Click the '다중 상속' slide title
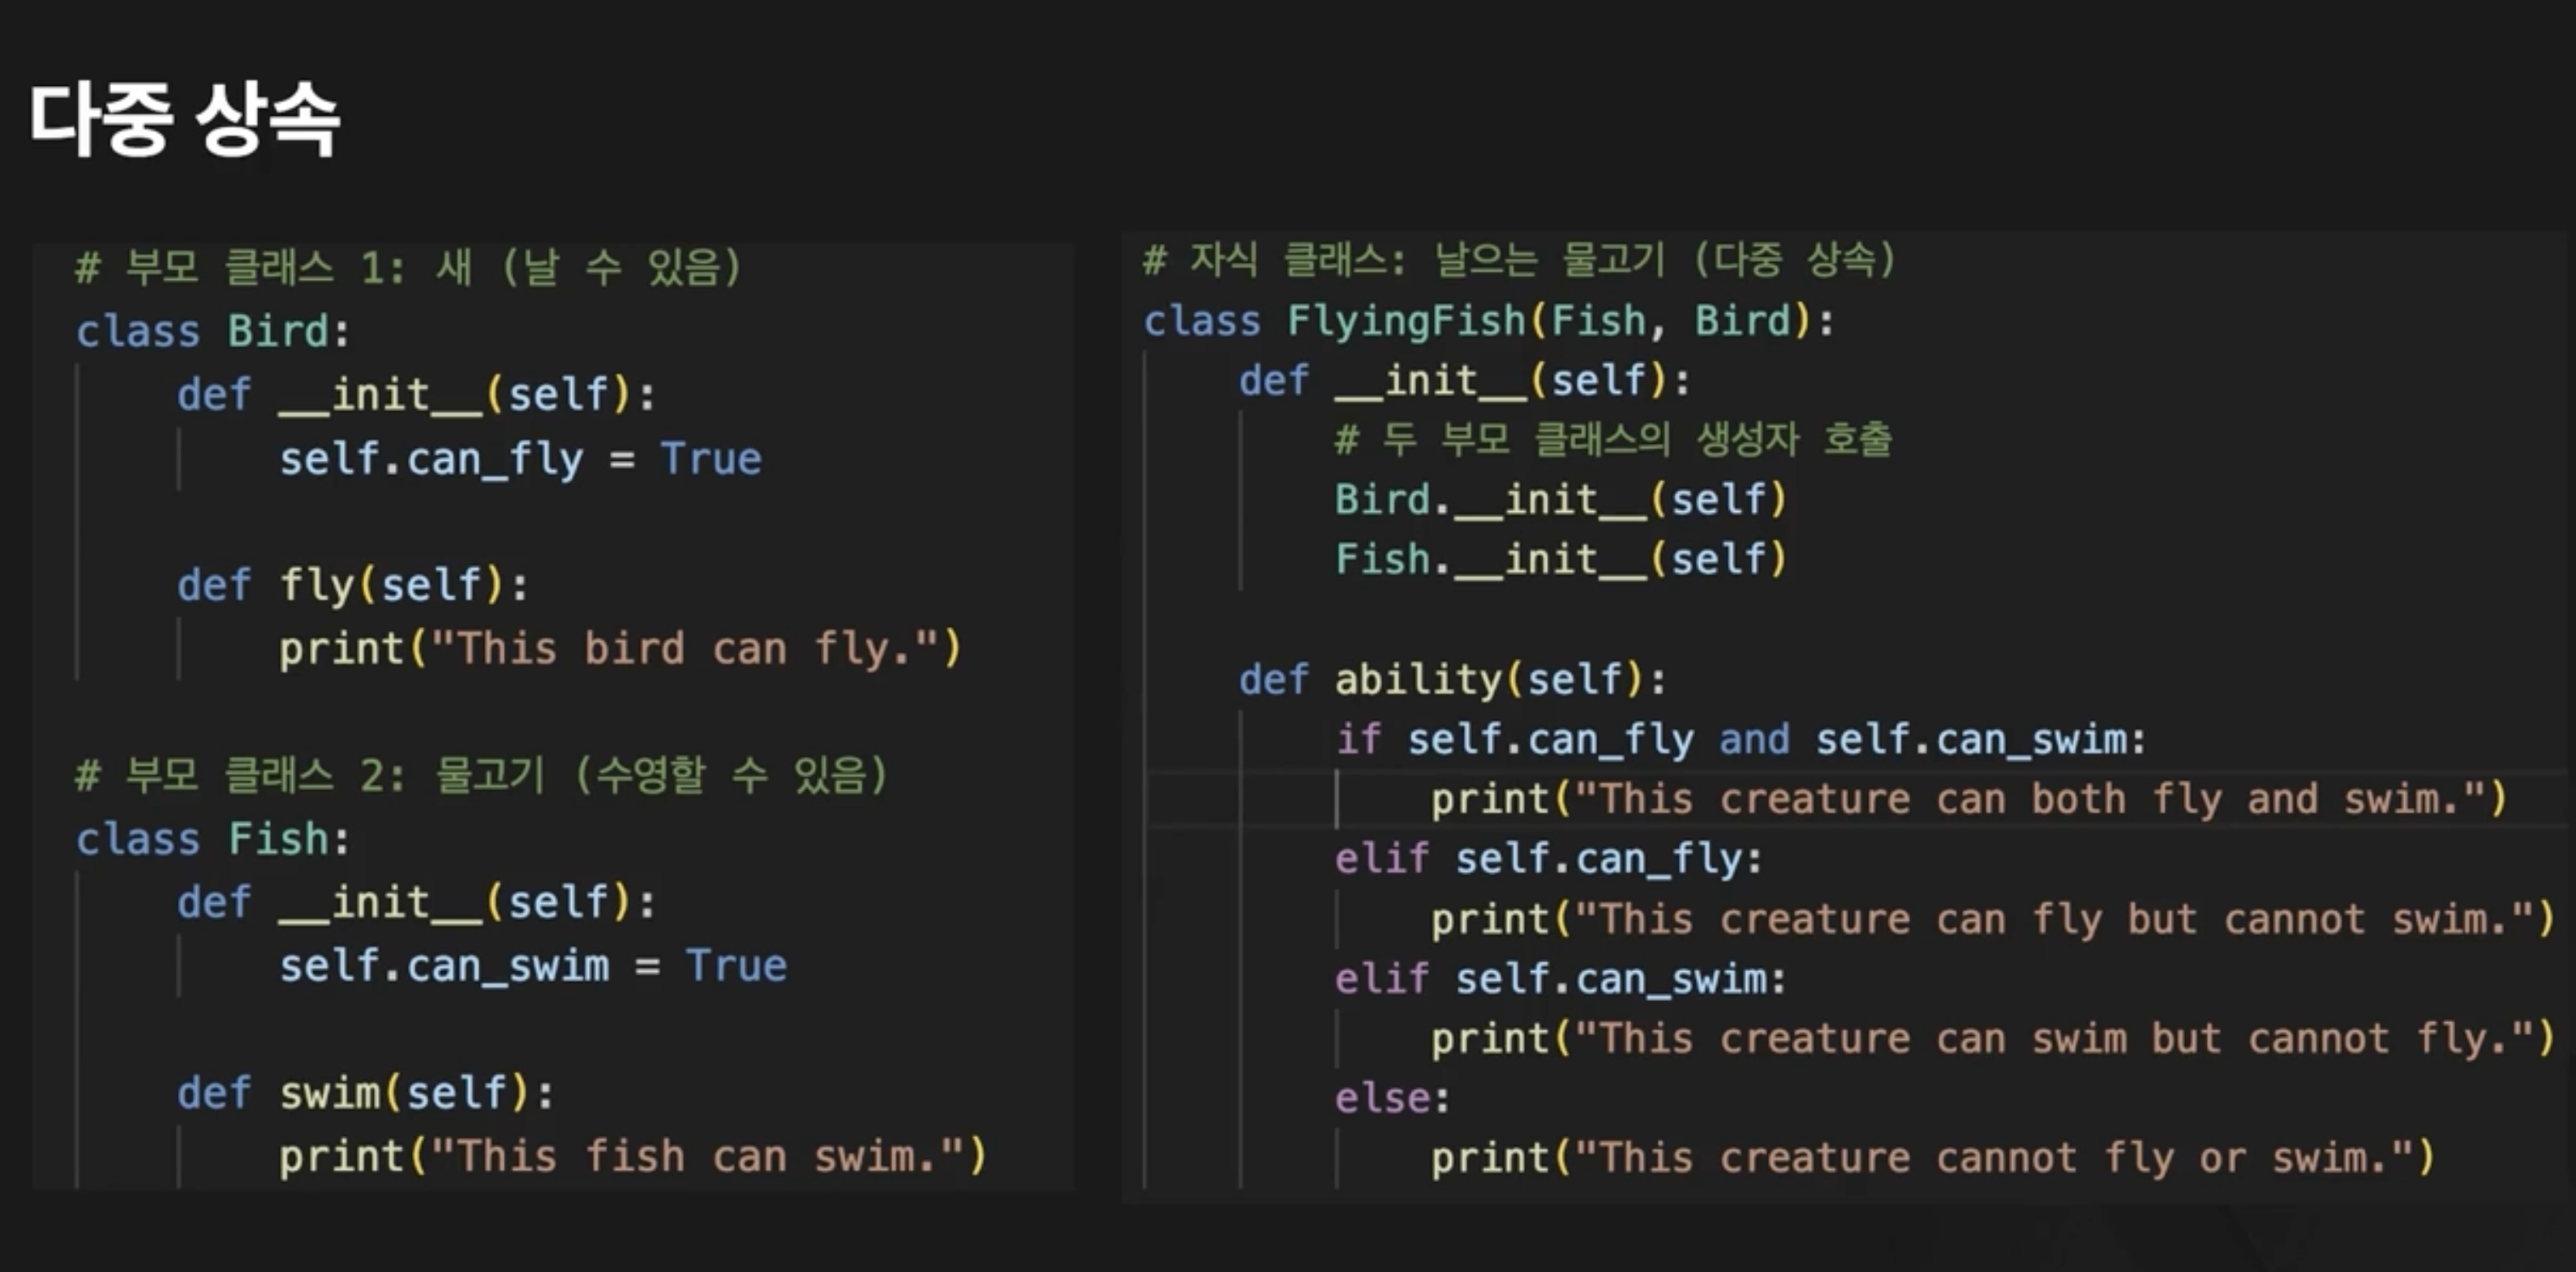The width and height of the screenshot is (2576, 1272). click(185, 120)
